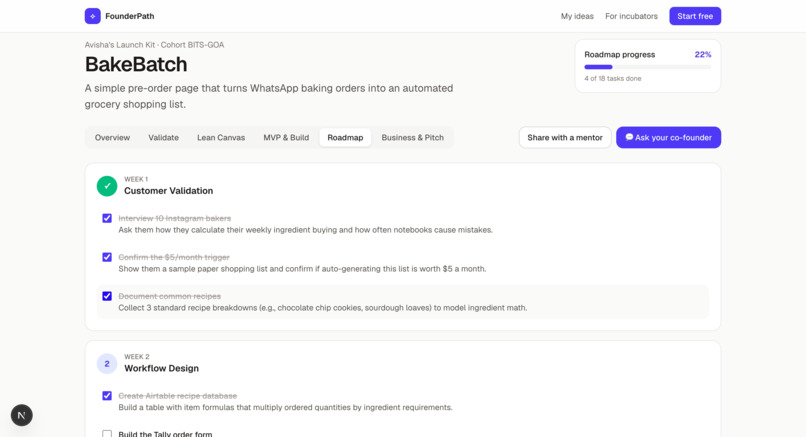Image resolution: width=806 pixels, height=437 pixels.
Task: Click the Week 2 number badge
Action: tap(107, 363)
